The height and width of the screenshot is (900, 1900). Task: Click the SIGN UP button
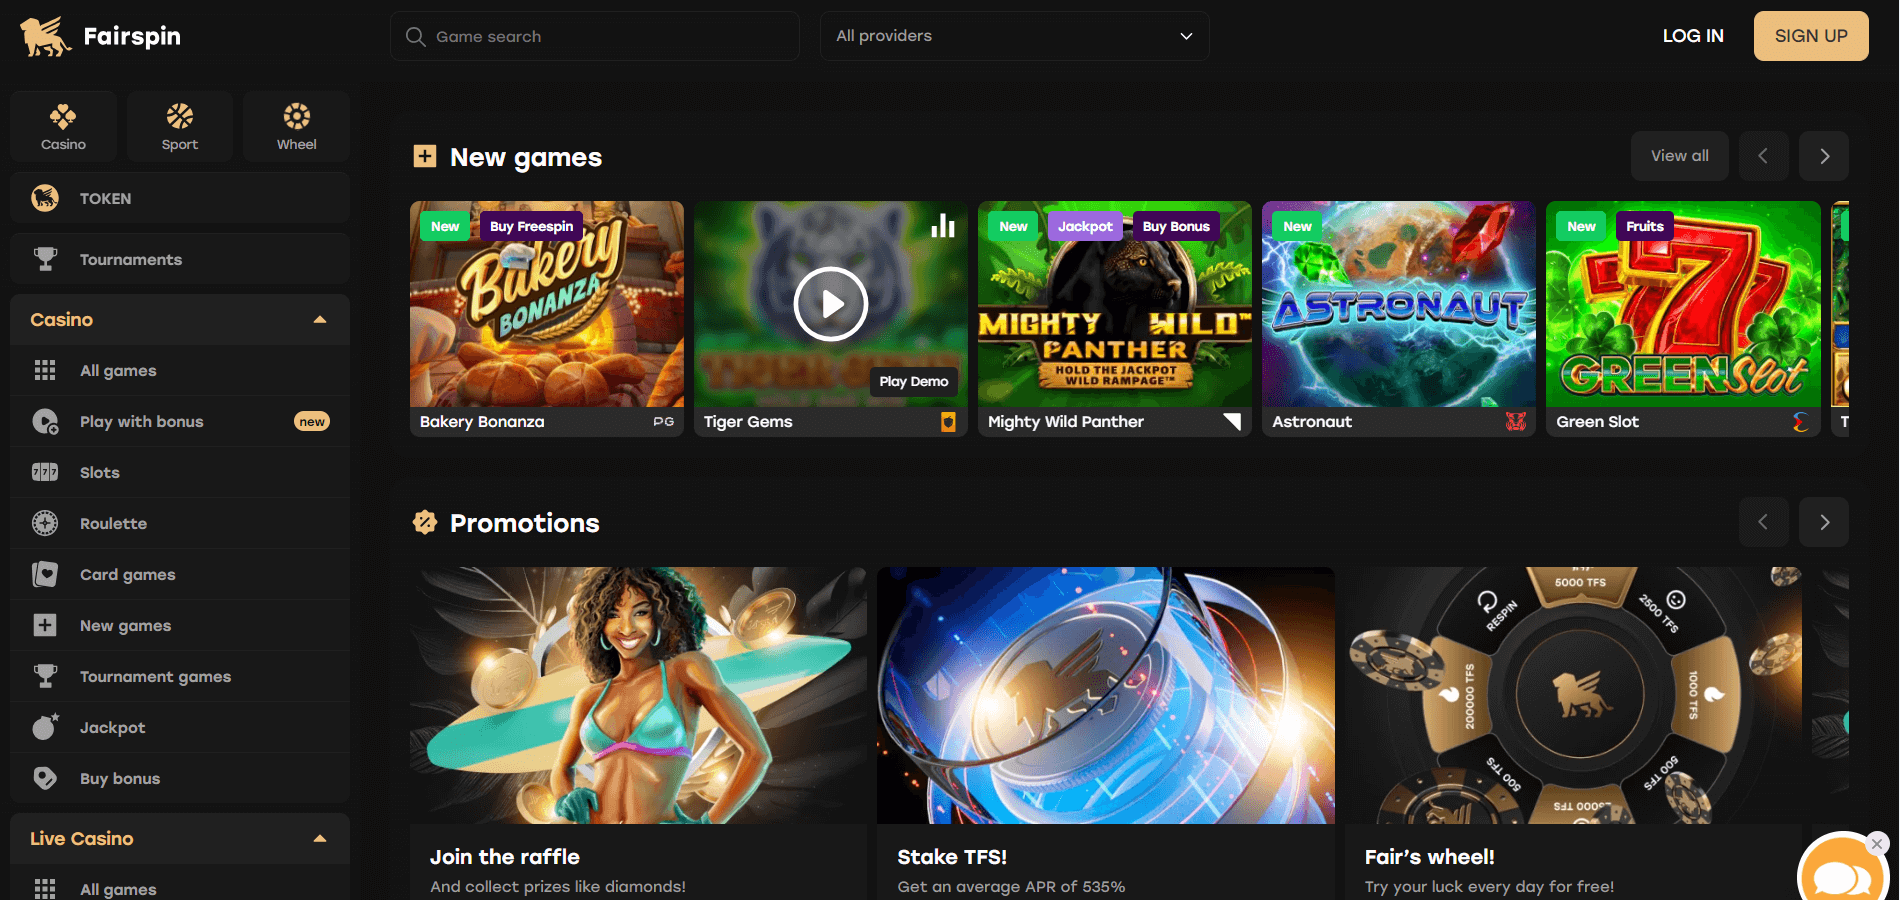pyautogui.click(x=1810, y=35)
